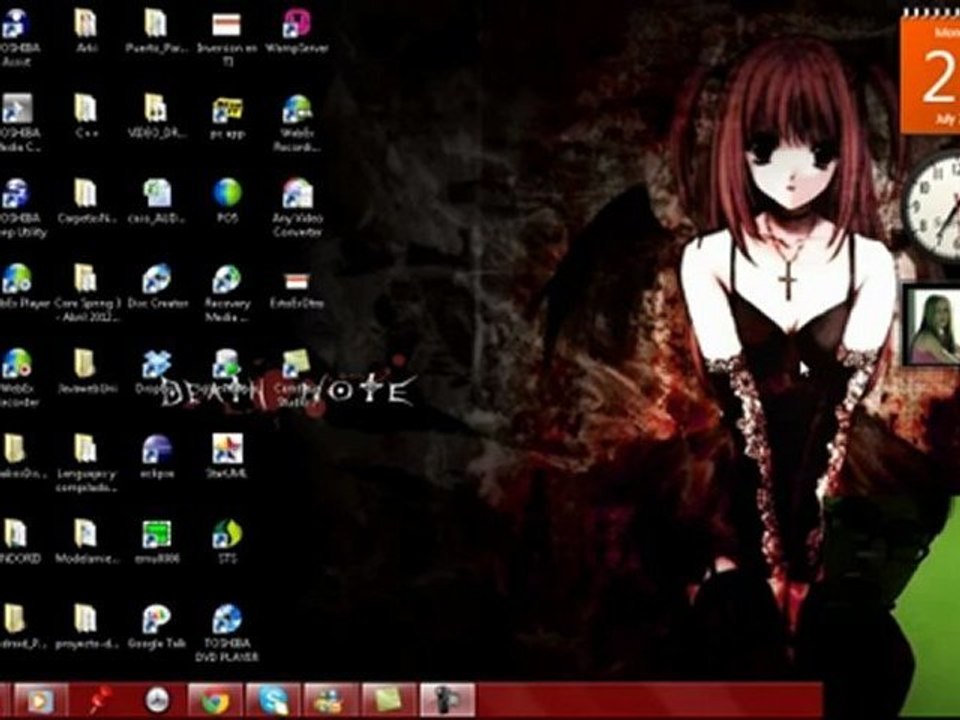Open the VIDEO_04... folder
960x720 pixels.
(x=156, y=115)
